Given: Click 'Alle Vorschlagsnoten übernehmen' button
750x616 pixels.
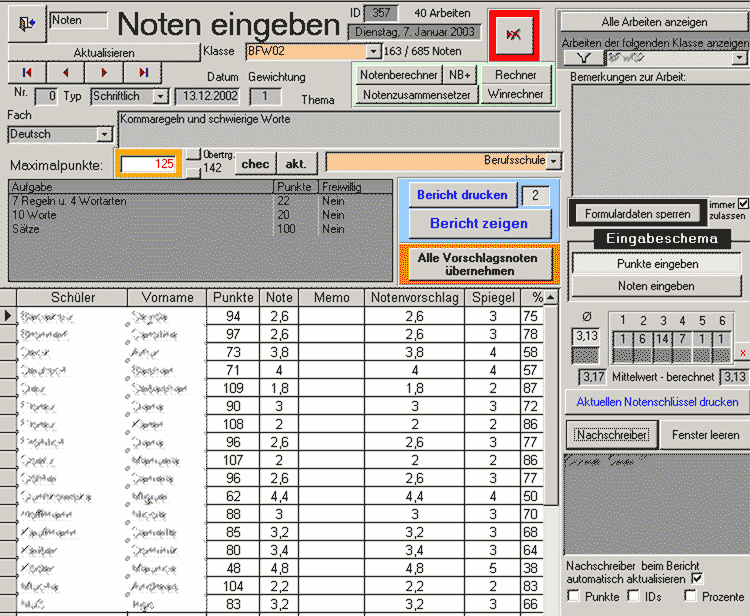Looking at the screenshot, I should 477,264.
